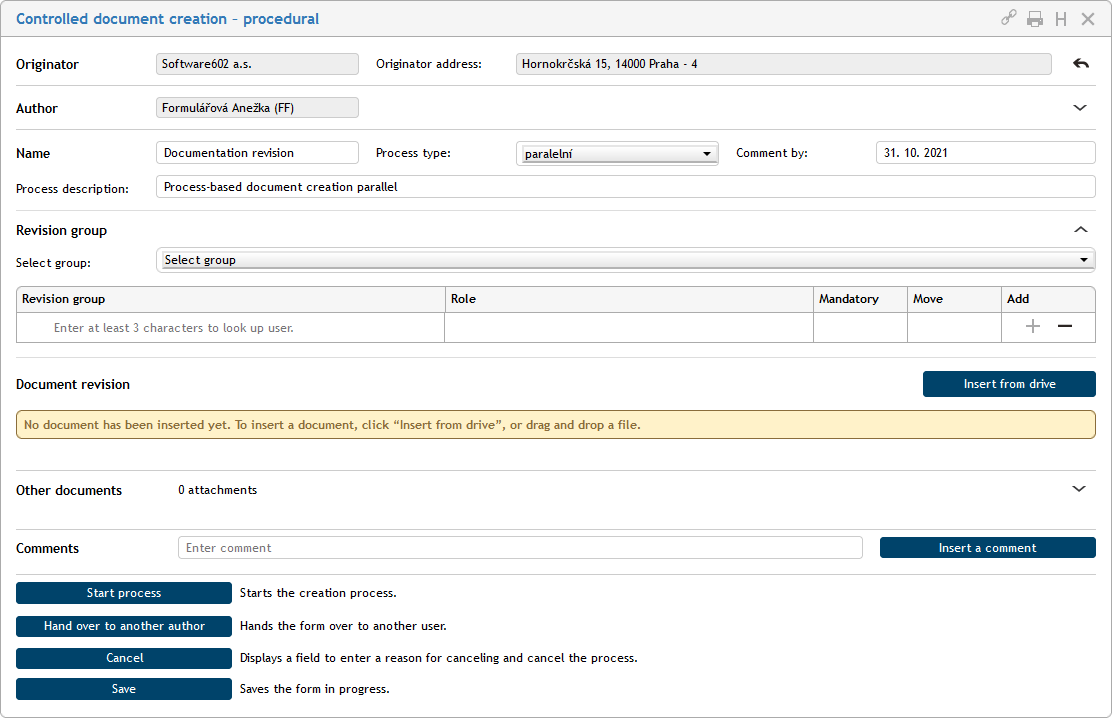Open the Select group dropdown
This screenshot has width=1112, height=718.
(x=625, y=260)
